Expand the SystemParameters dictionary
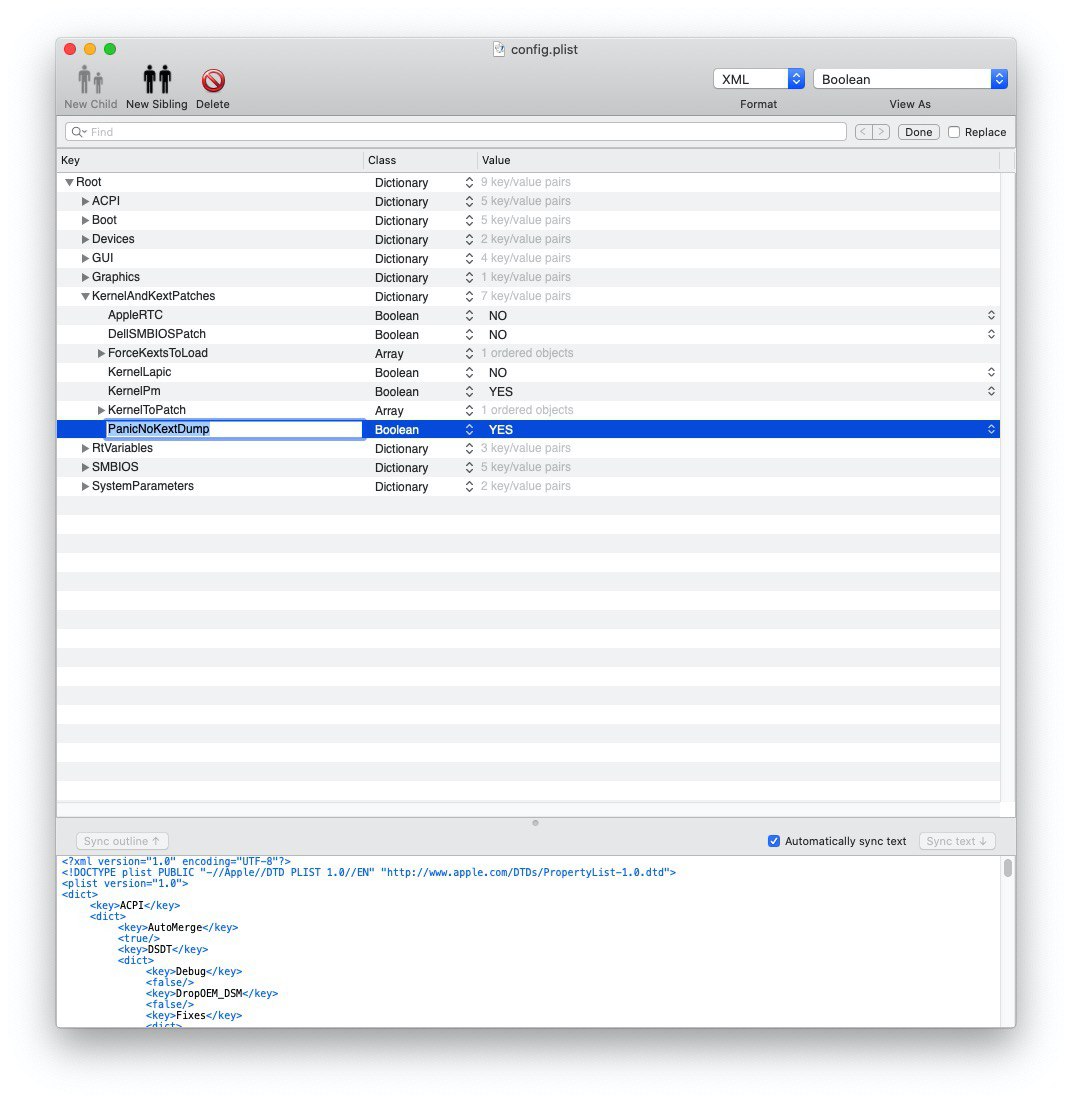Viewport: 1072px width, 1102px height. [85, 486]
